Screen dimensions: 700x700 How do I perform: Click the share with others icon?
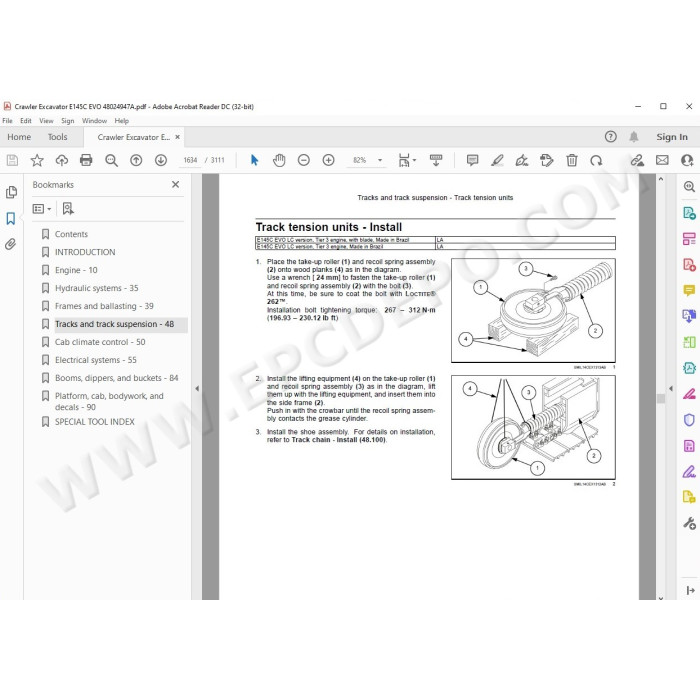coord(688,160)
